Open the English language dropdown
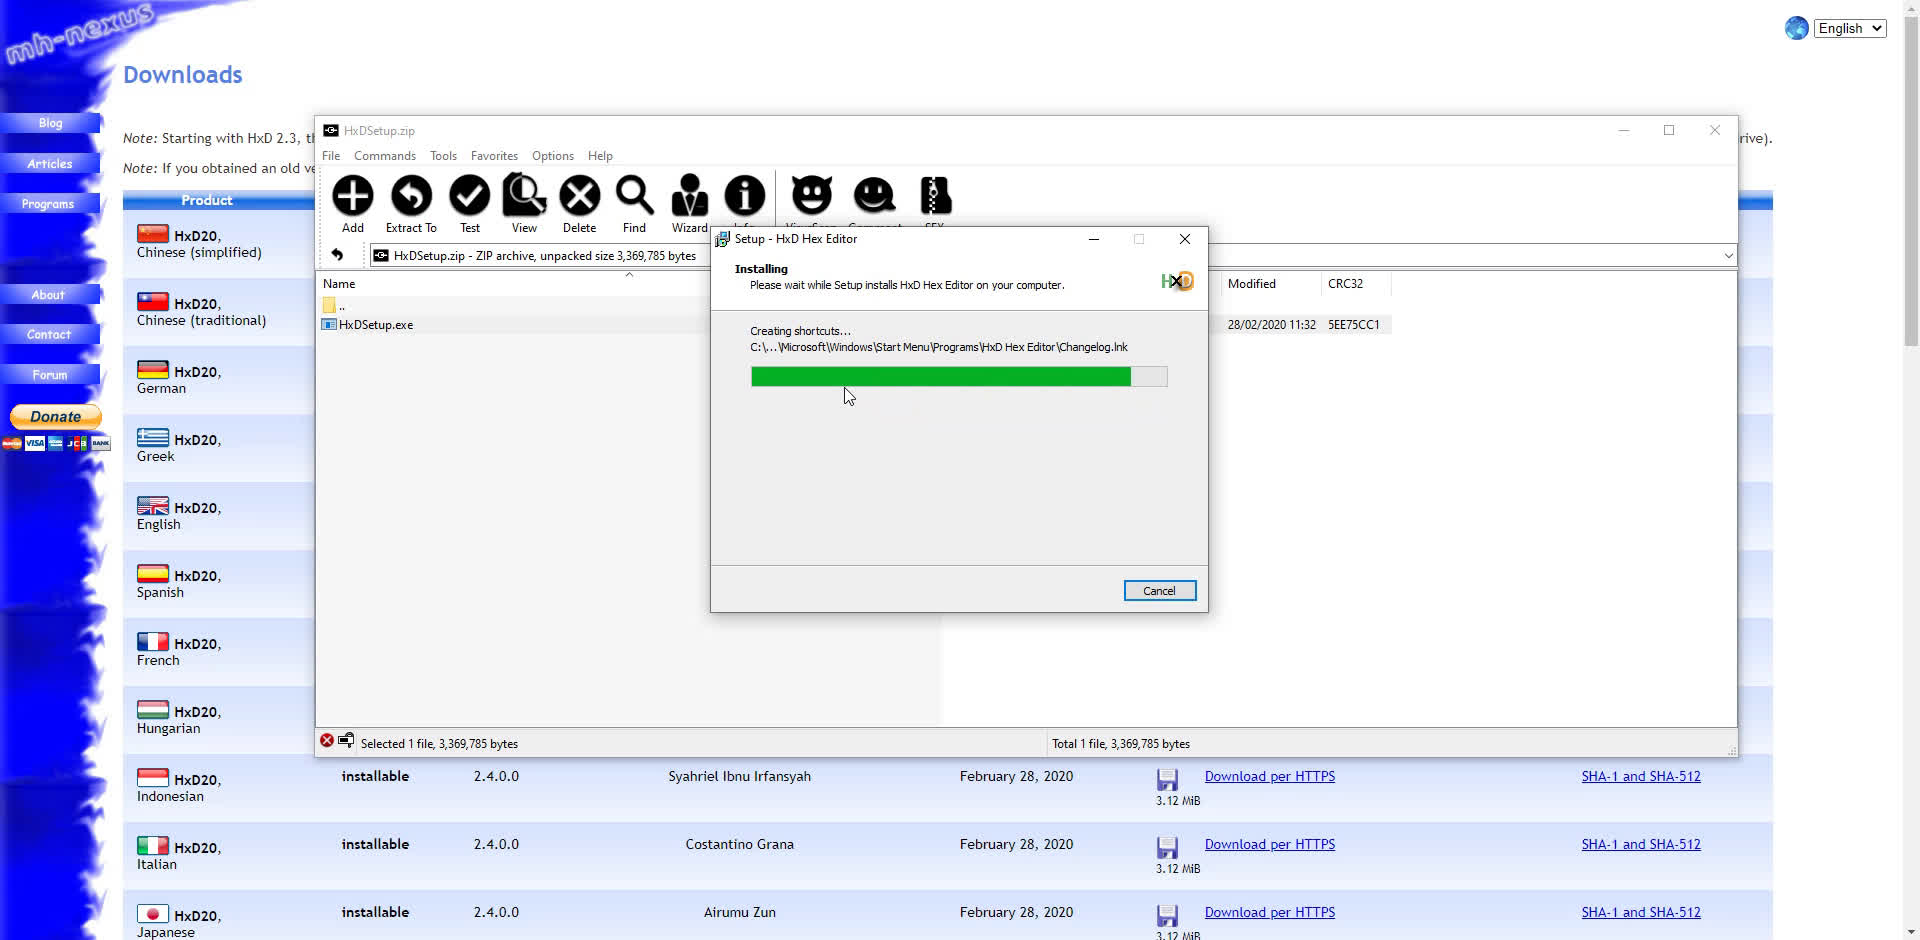 pyautogui.click(x=1850, y=28)
